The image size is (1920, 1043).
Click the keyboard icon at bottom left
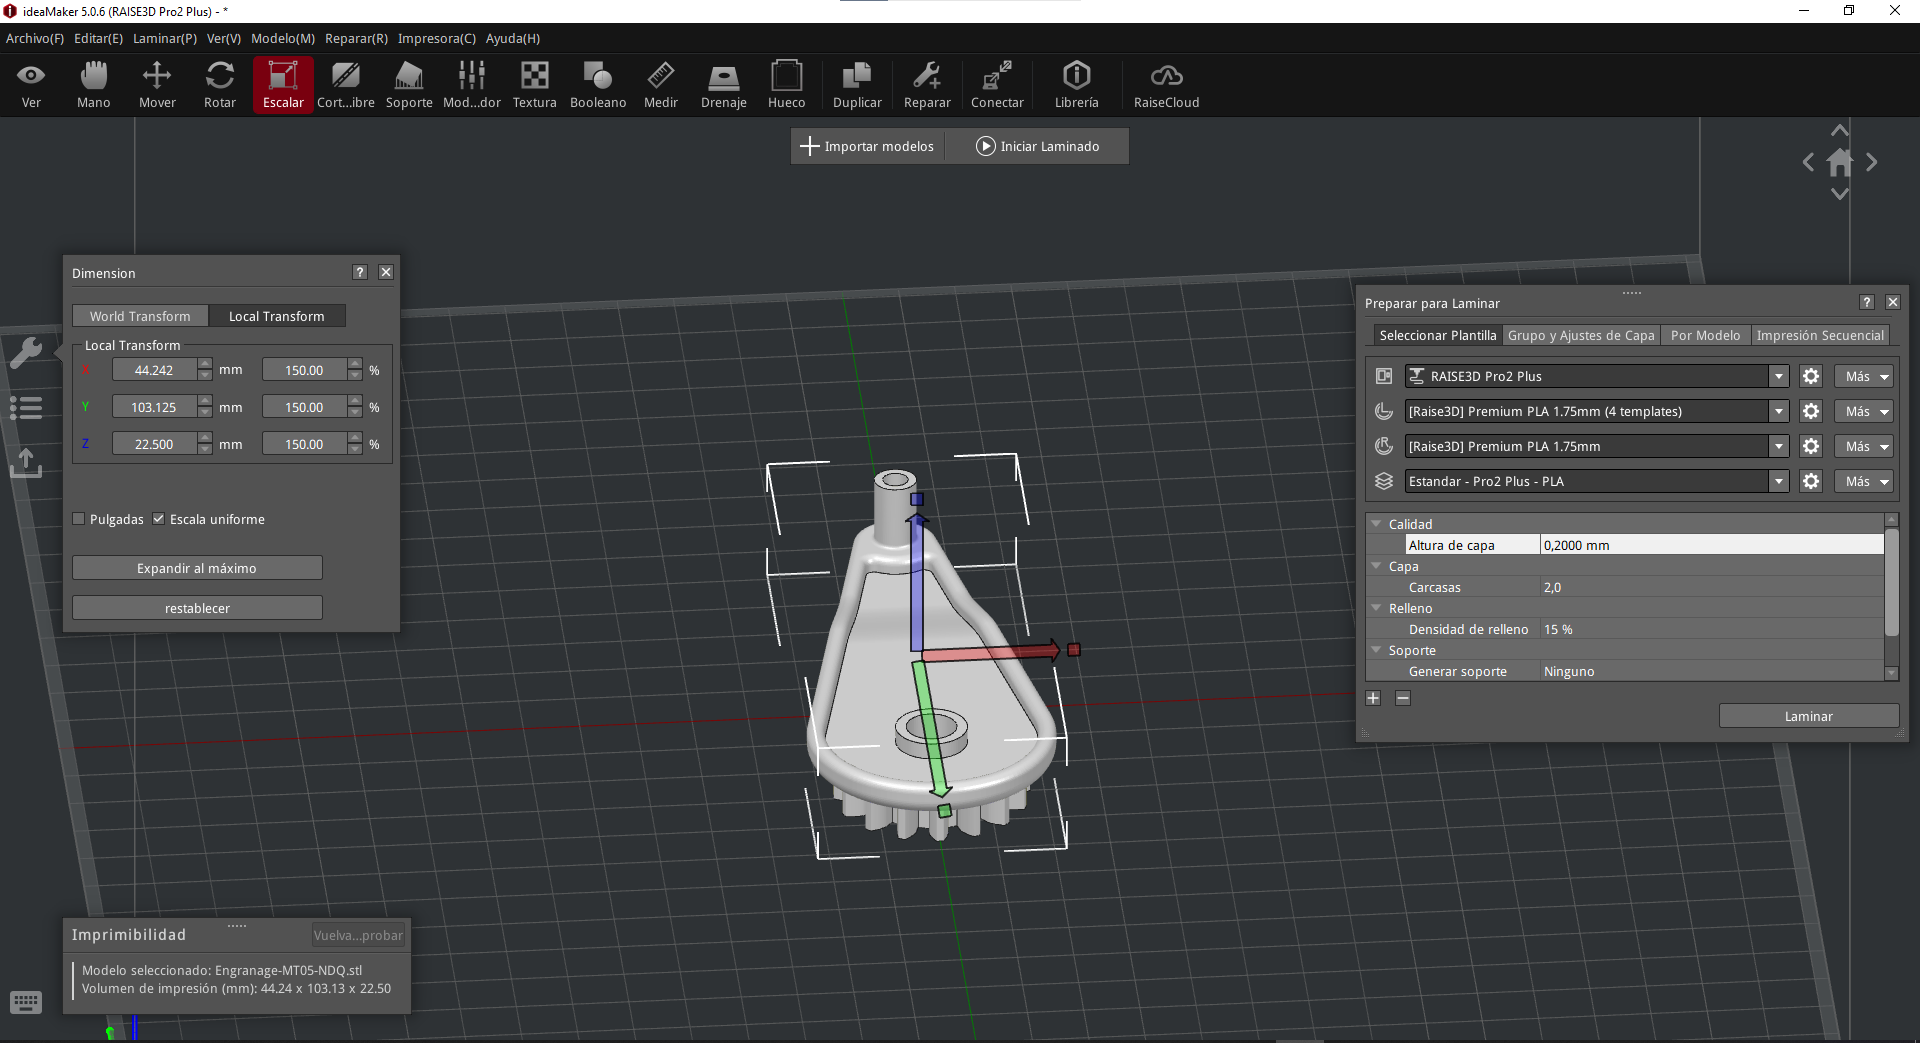coord(26,1002)
